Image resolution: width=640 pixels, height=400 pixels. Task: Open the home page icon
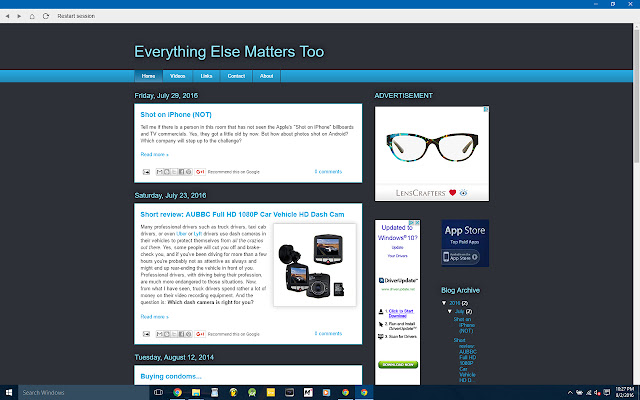(x=32, y=16)
